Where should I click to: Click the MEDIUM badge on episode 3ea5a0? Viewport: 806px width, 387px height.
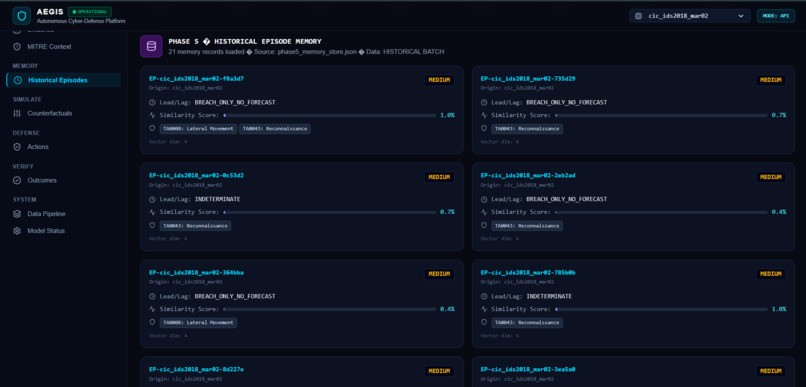click(771, 371)
